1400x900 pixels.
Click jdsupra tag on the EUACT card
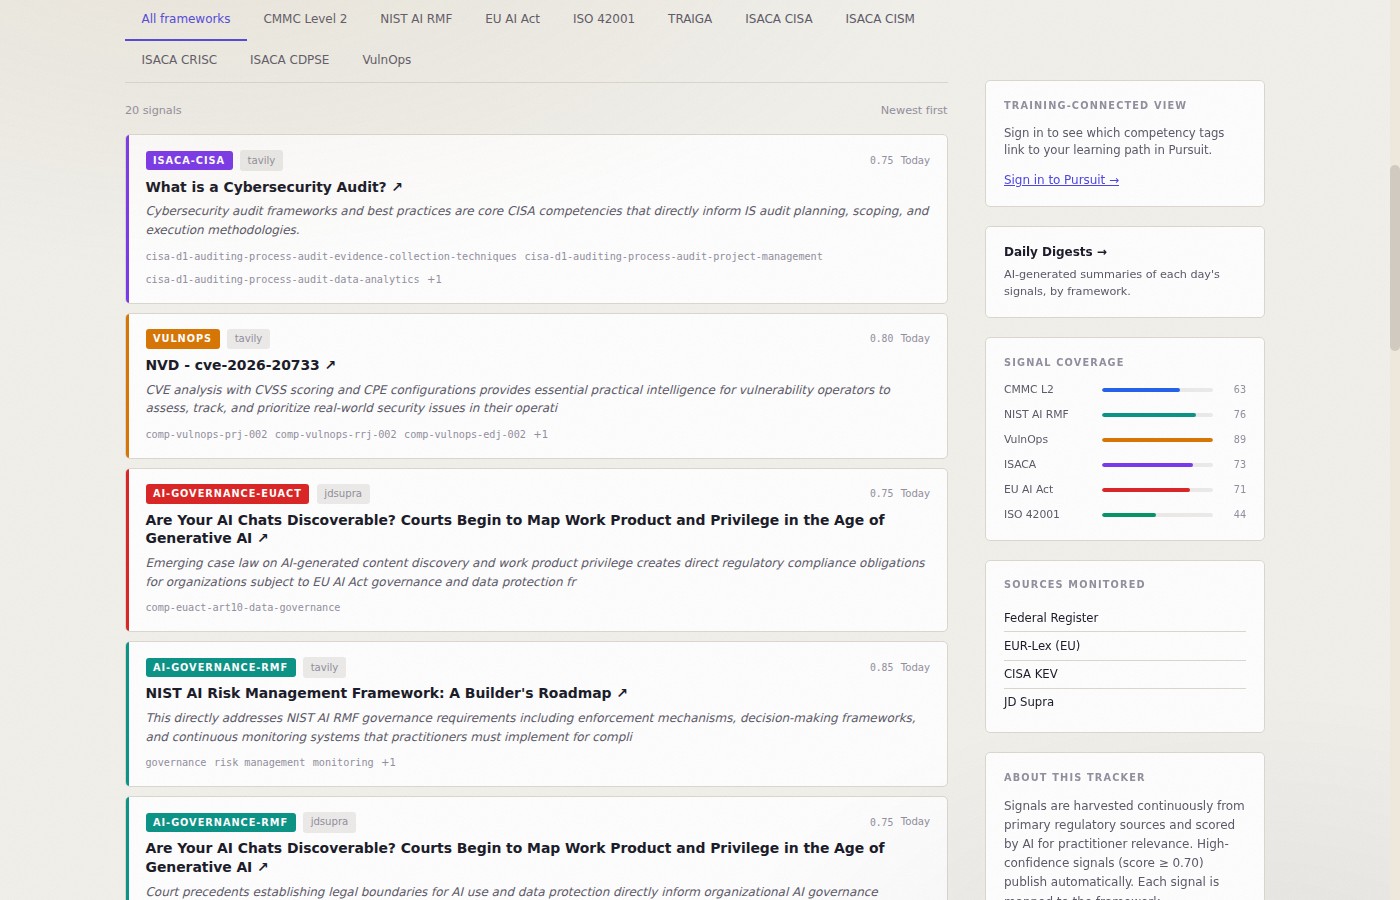[343, 494]
